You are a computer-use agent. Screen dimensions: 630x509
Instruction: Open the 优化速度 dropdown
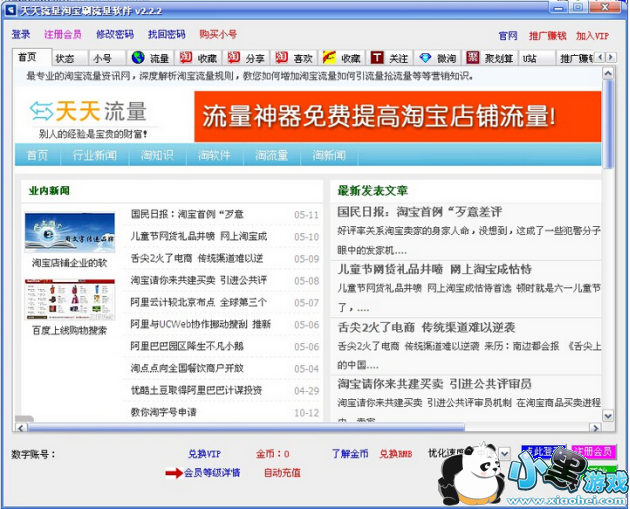coord(504,453)
